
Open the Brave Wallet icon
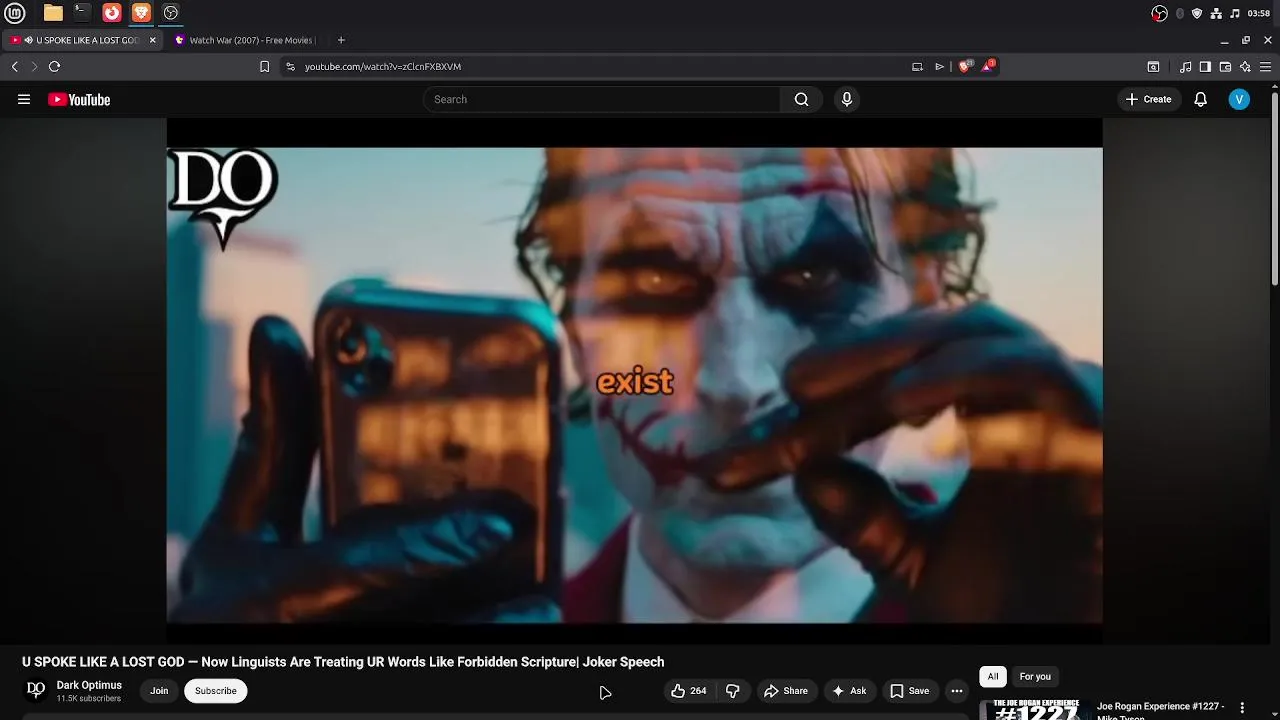(x=1225, y=67)
